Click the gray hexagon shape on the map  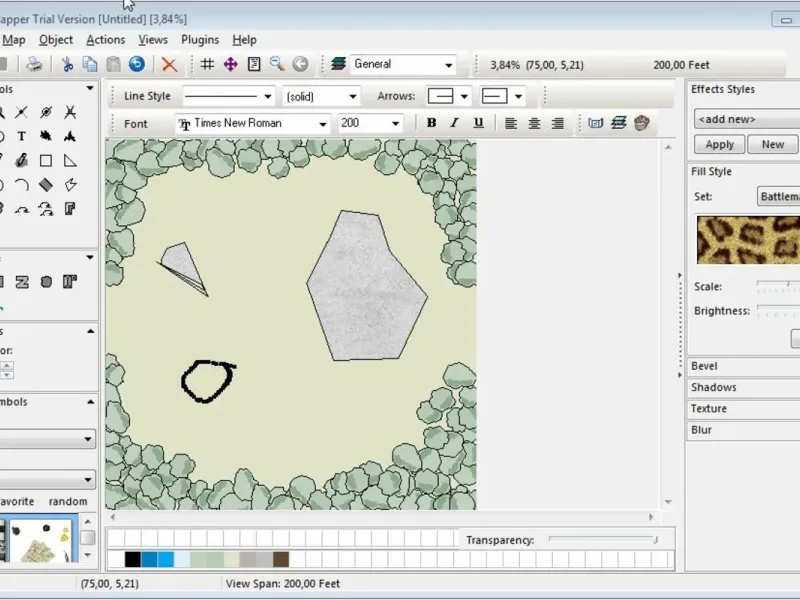(x=367, y=286)
